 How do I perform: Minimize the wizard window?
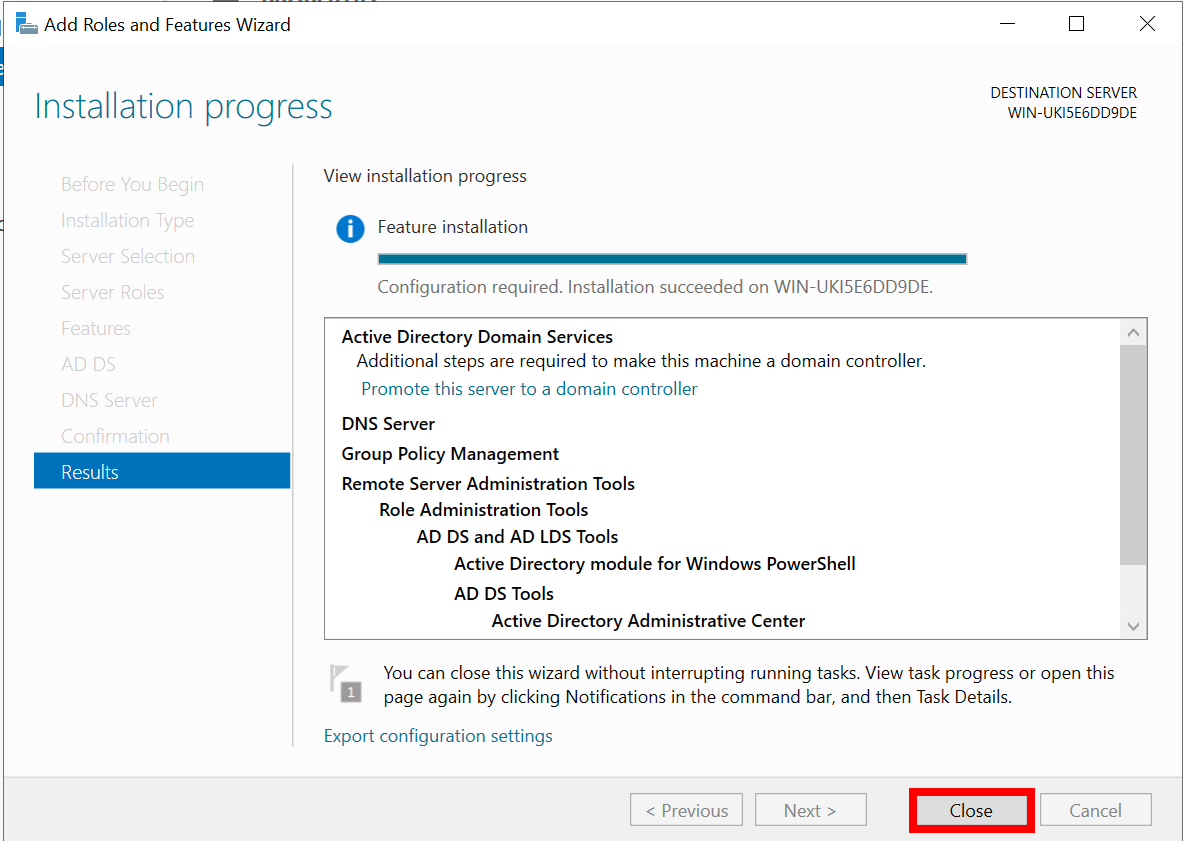[x=1007, y=24]
